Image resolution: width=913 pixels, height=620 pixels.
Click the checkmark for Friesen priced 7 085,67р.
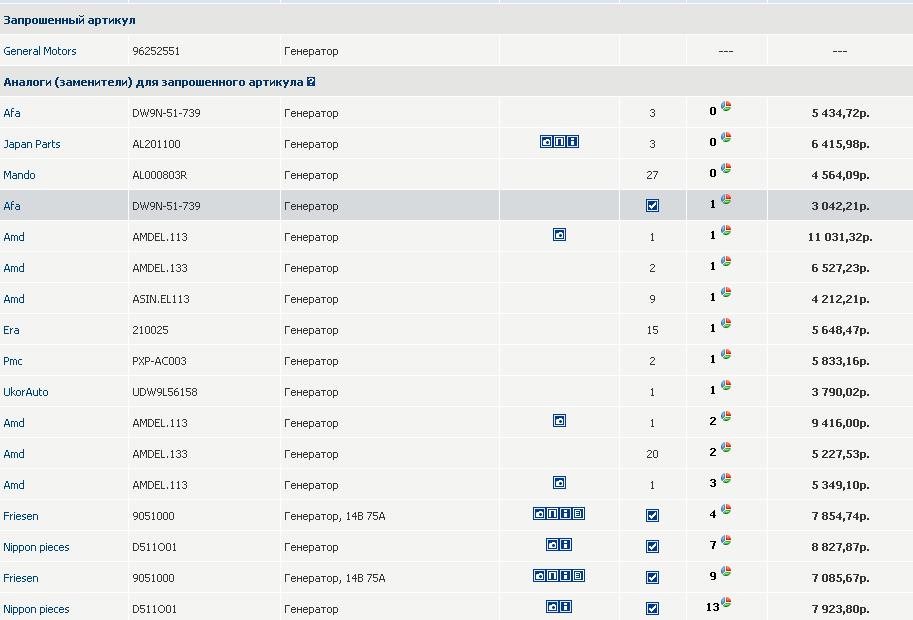(653, 578)
